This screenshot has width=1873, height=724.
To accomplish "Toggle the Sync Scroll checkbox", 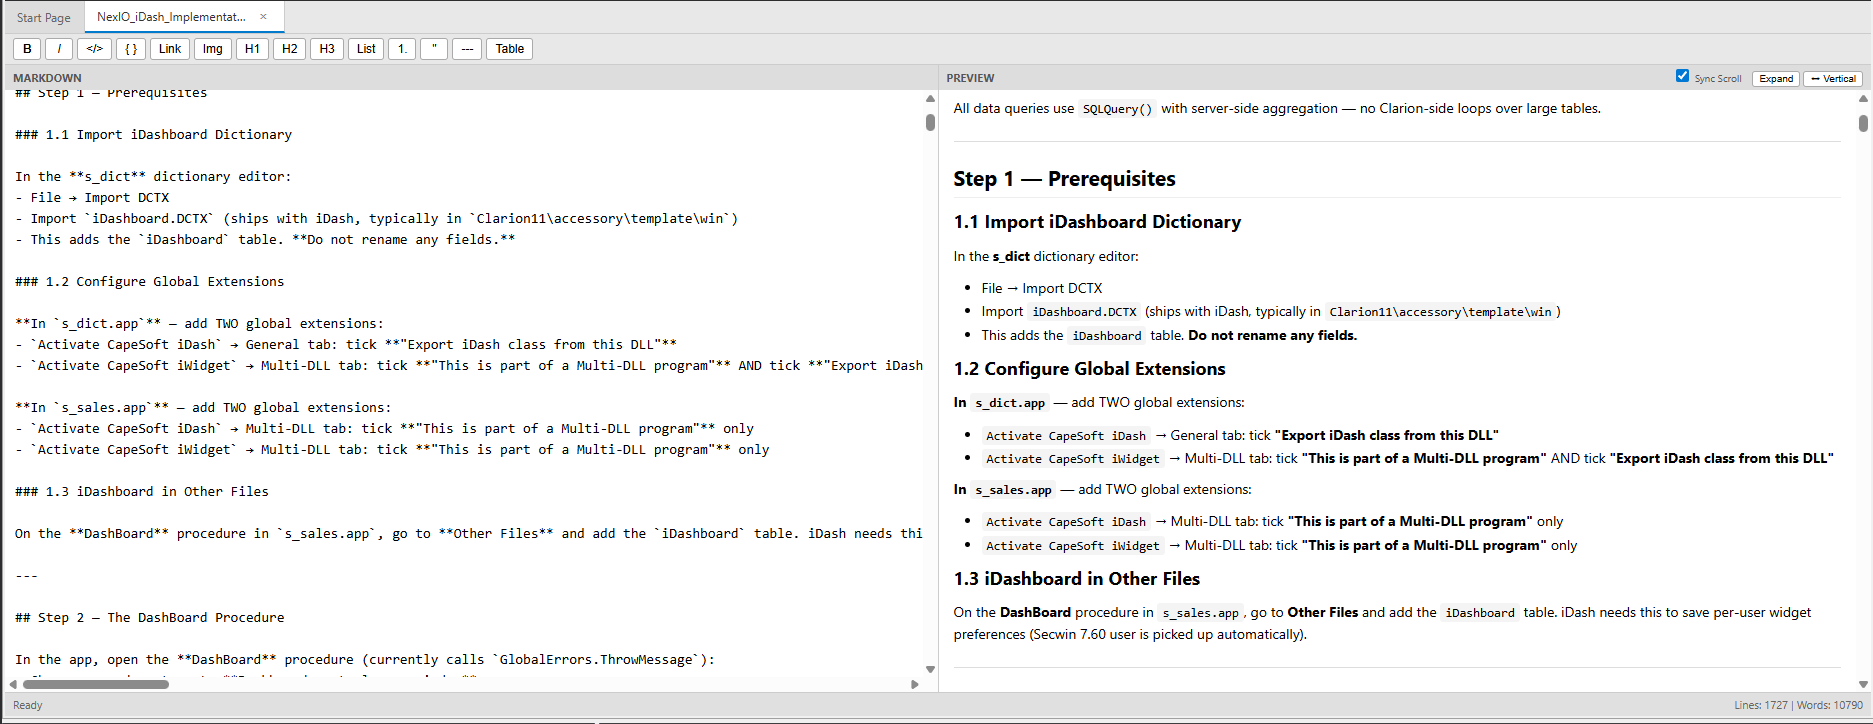I will [1682, 76].
